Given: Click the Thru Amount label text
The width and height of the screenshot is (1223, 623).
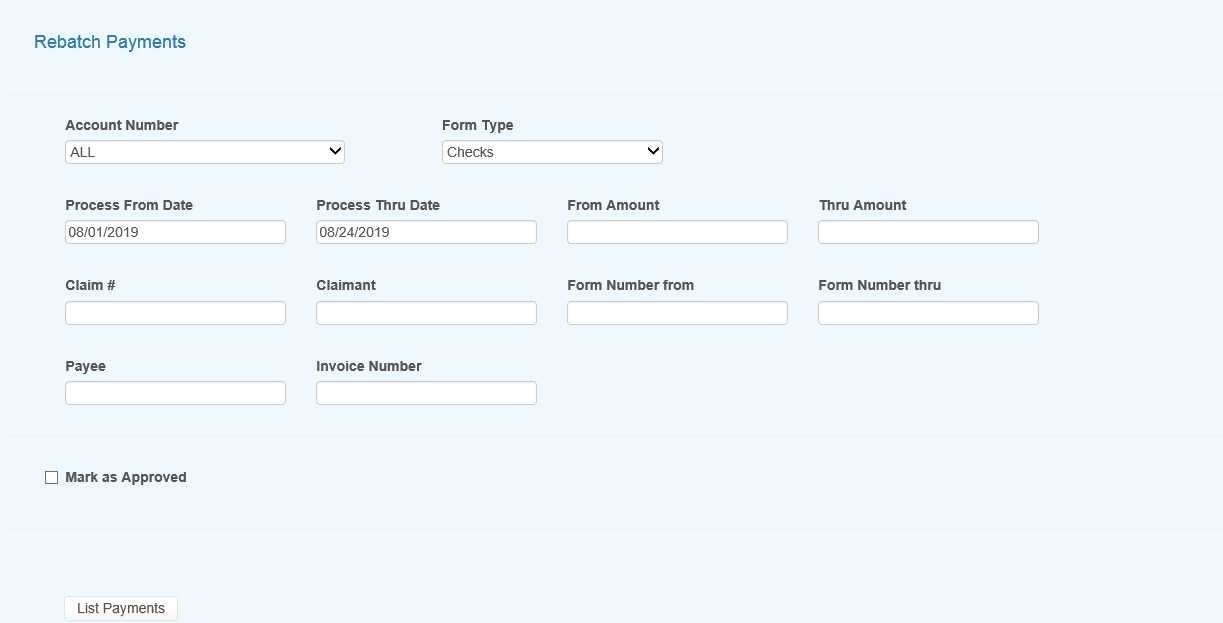Looking at the screenshot, I should pos(862,205).
